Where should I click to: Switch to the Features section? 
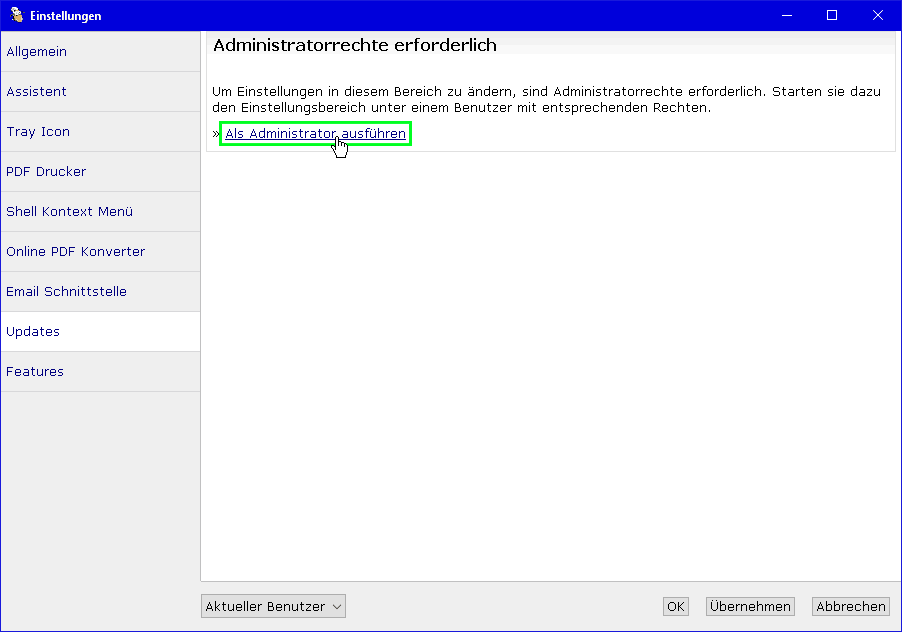pyautogui.click(x=35, y=372)
